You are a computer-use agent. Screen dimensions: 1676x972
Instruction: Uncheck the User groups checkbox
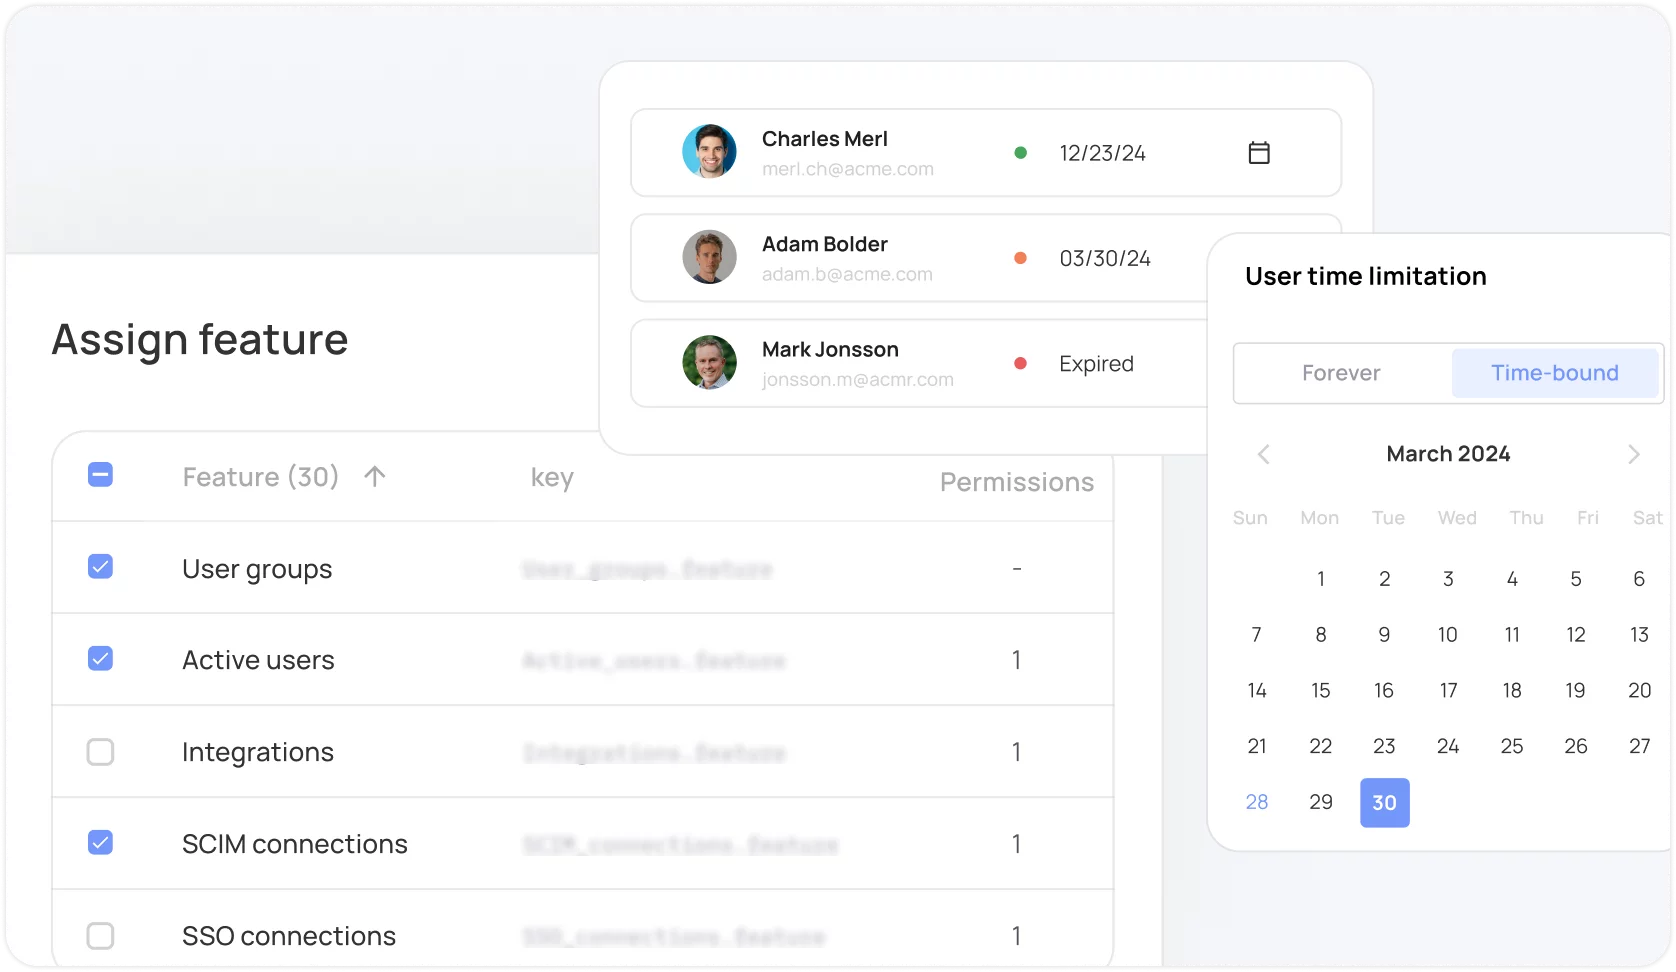point(100,567)
